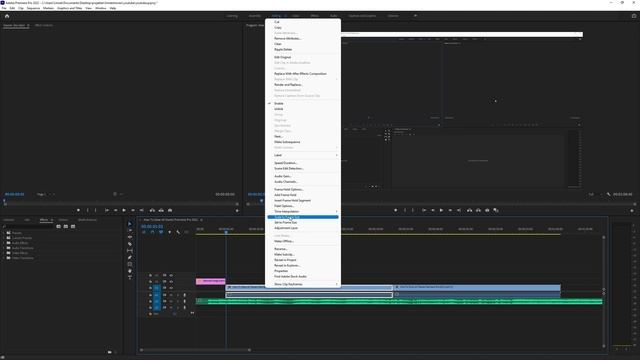The width and height of the screenshot is (640, 360).
Task: Choose Nest from context menu
Action: [x=303, y=136]
